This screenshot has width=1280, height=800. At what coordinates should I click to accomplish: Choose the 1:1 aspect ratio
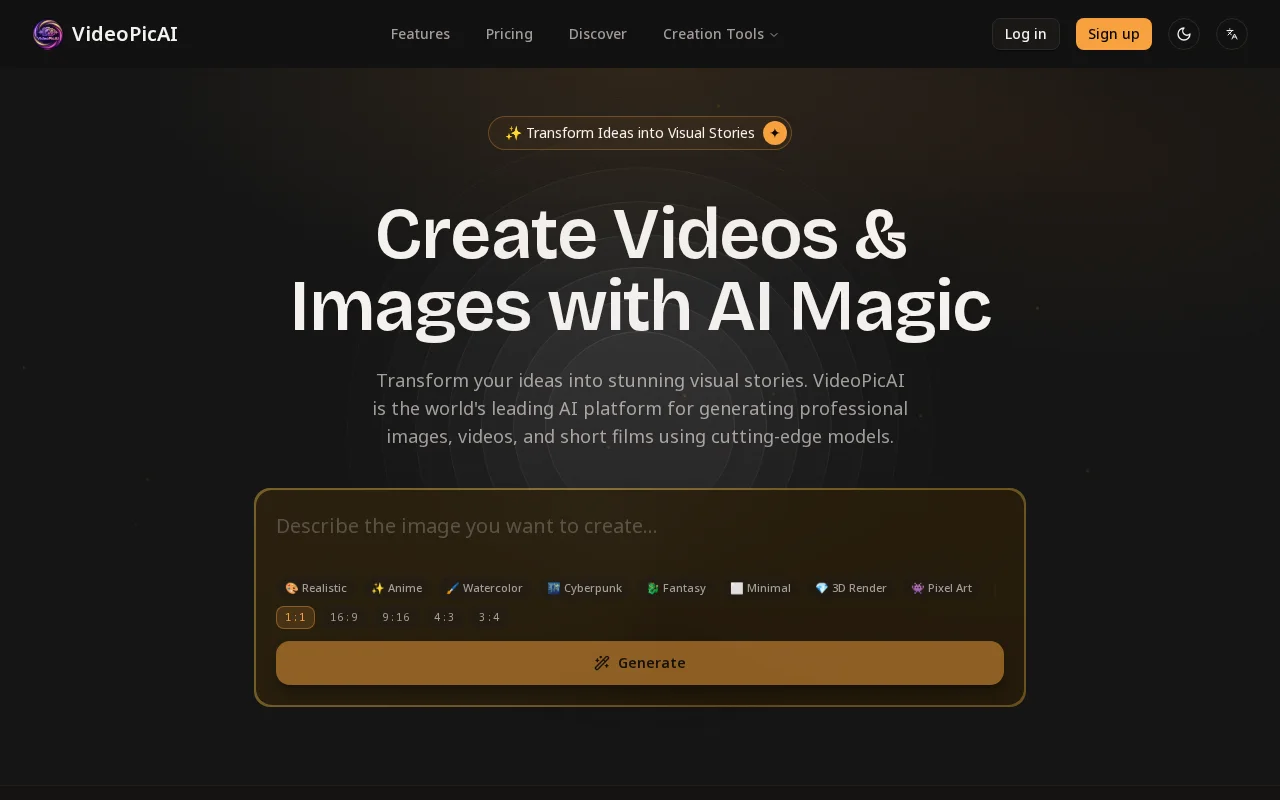coord(295,617)
